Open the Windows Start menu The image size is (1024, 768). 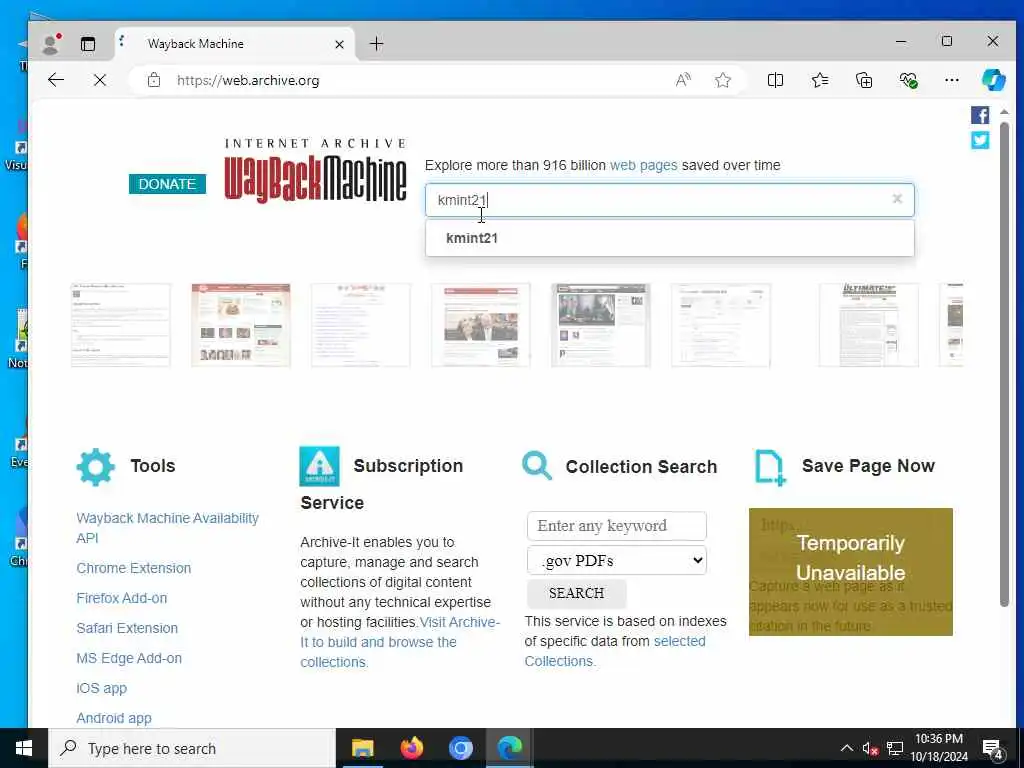pyautogui.click(x=24, y=748)
